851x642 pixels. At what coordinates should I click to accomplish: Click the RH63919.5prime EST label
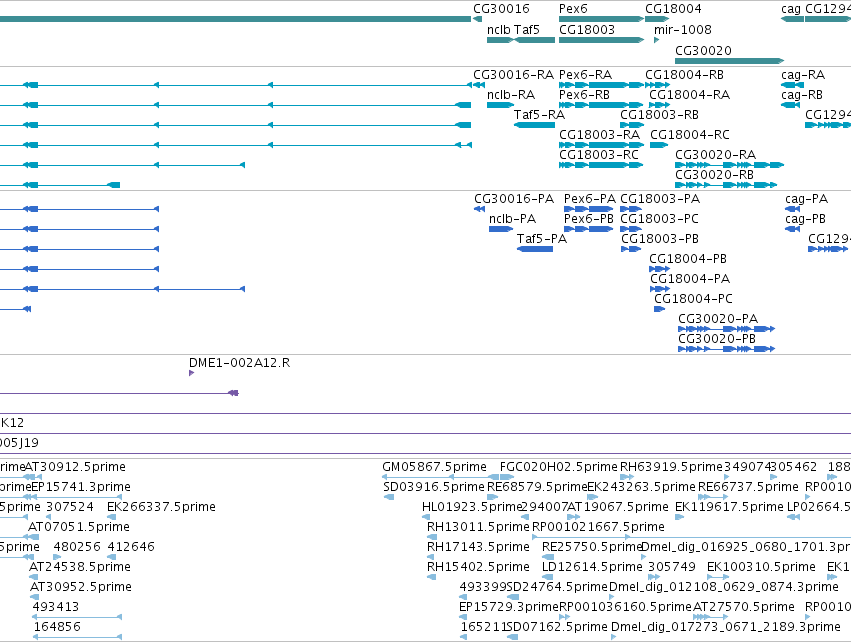671,467
